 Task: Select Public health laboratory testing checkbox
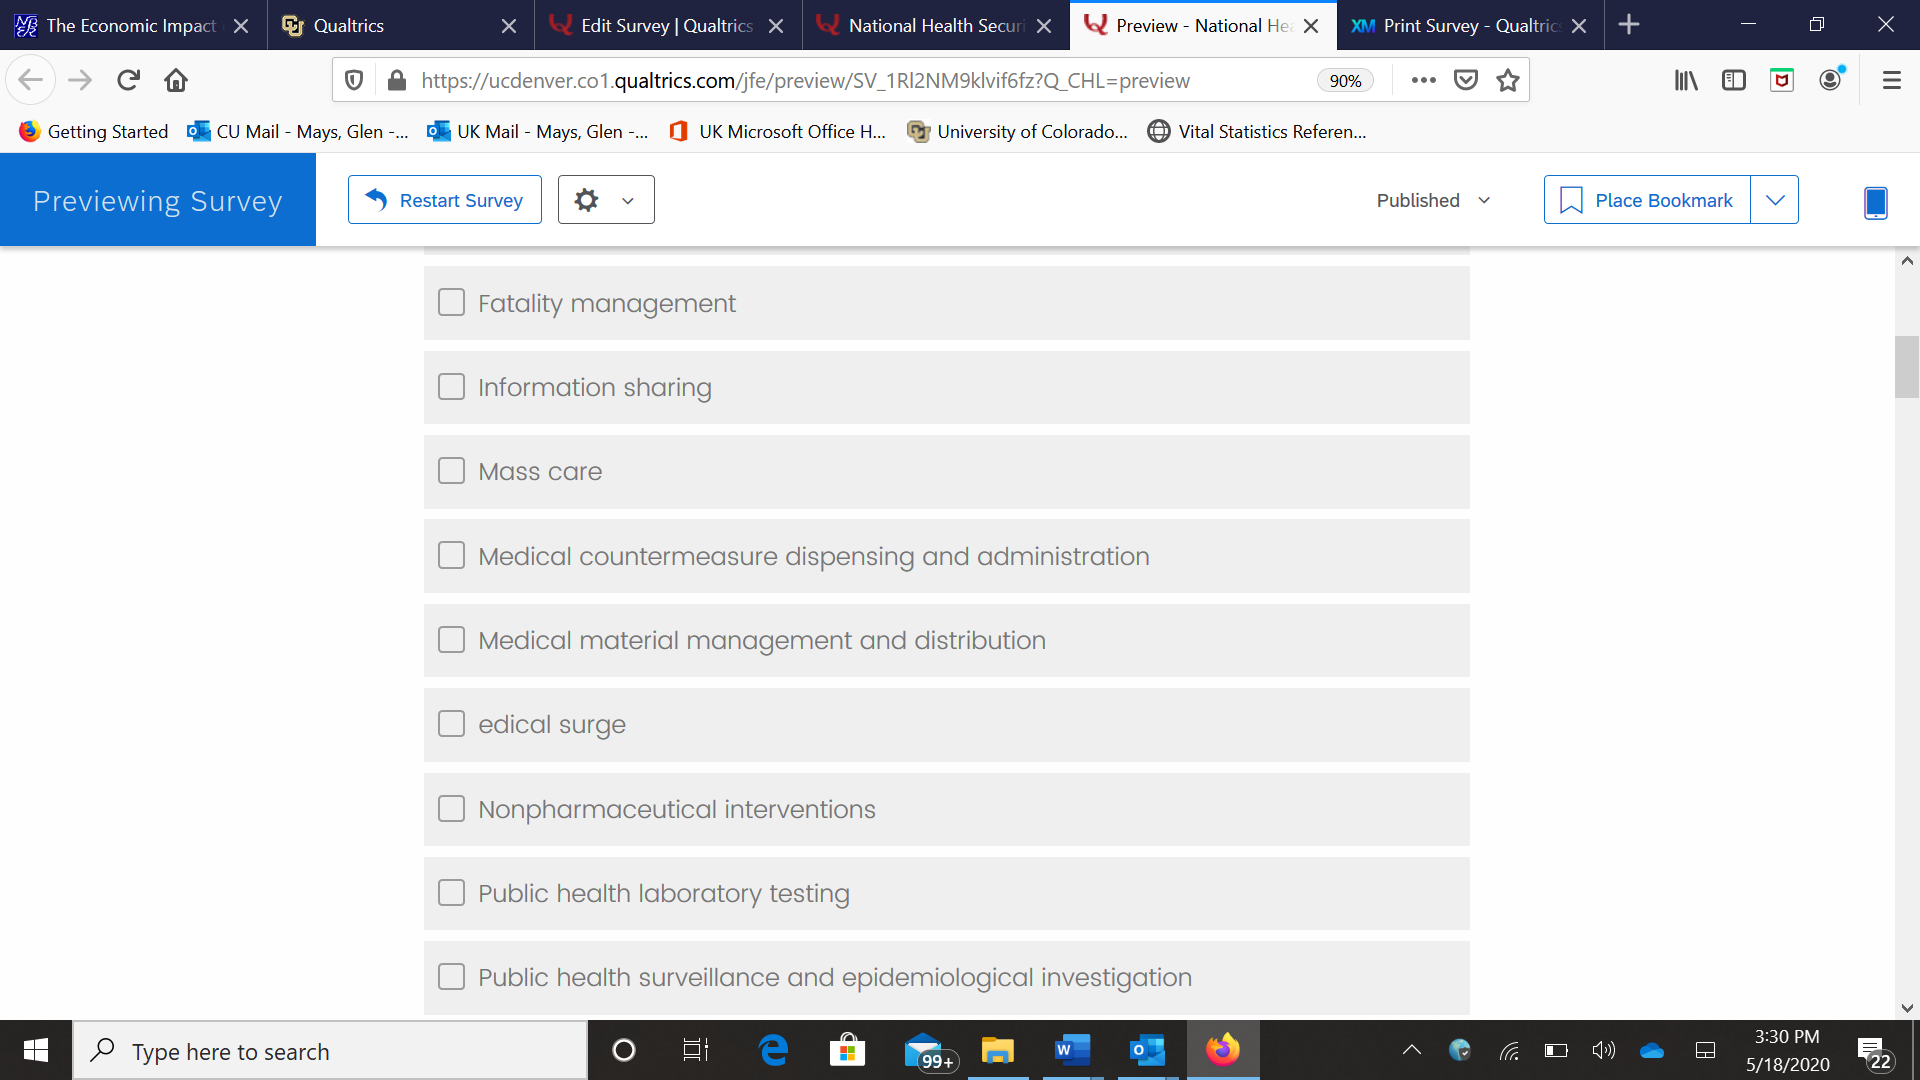pos(452,893)
